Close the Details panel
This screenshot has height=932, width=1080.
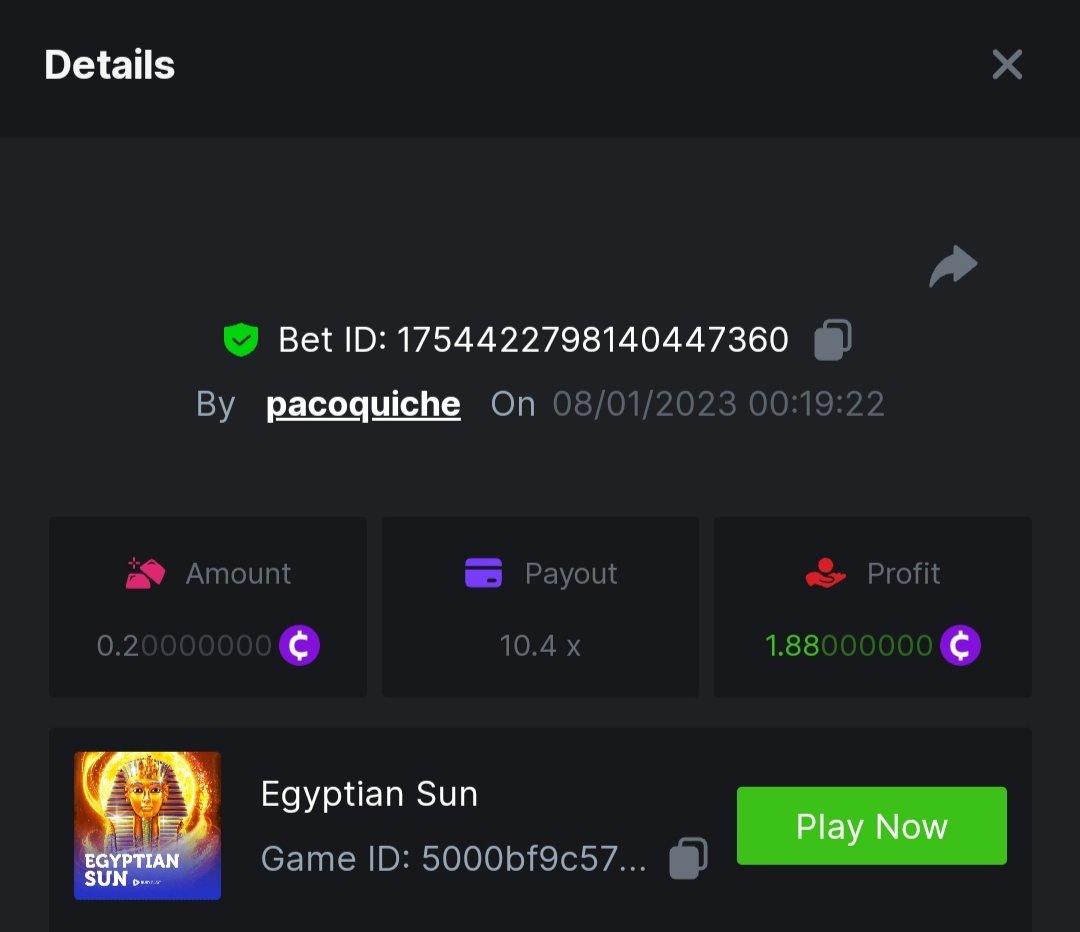pos(1006,65)
